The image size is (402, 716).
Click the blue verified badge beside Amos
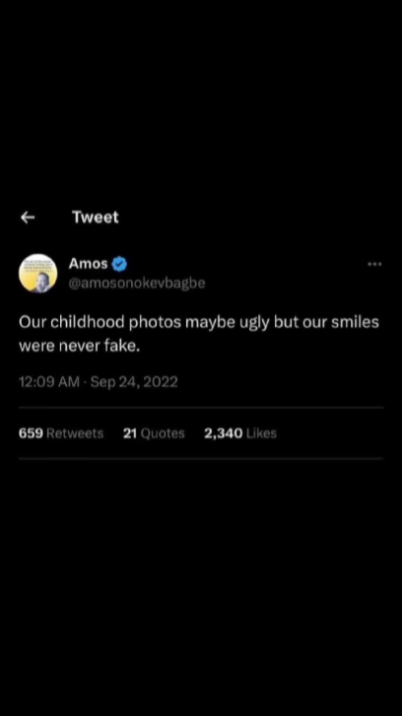(x=119, y=263)
